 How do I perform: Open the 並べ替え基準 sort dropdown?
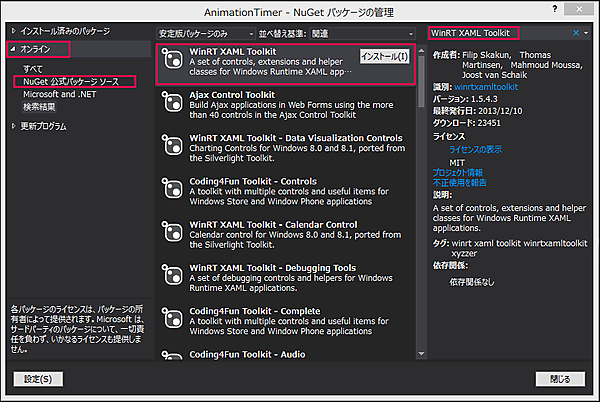(x=362, y=34)
